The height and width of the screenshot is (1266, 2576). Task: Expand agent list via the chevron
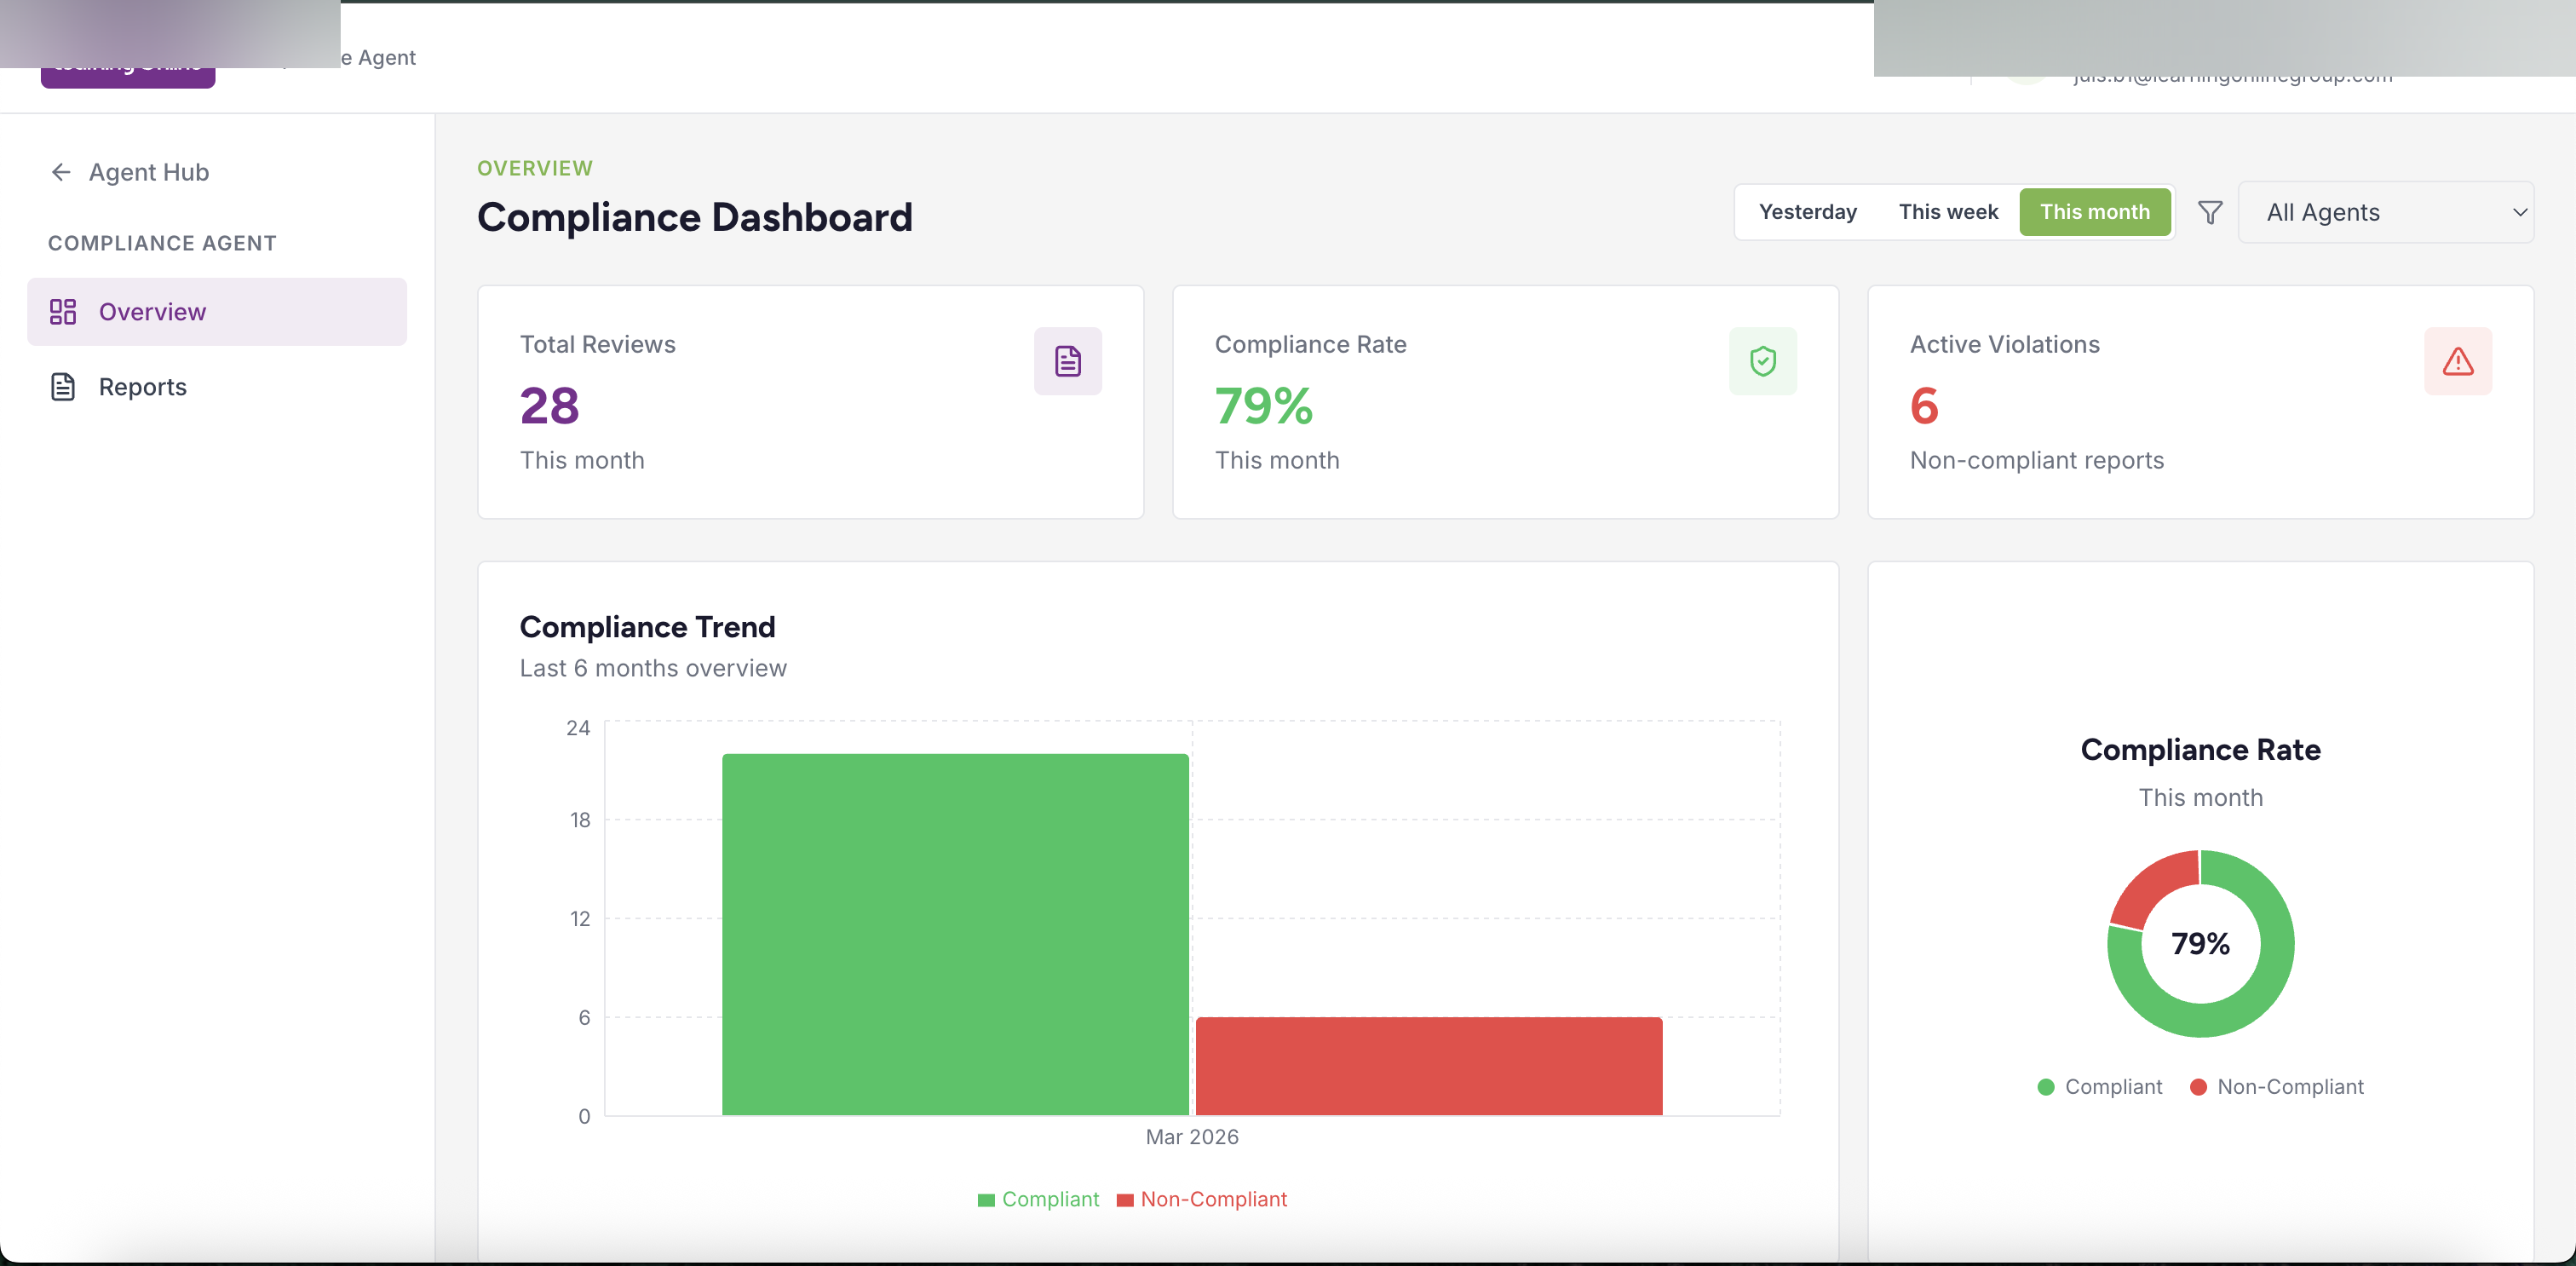(2521, 212)
